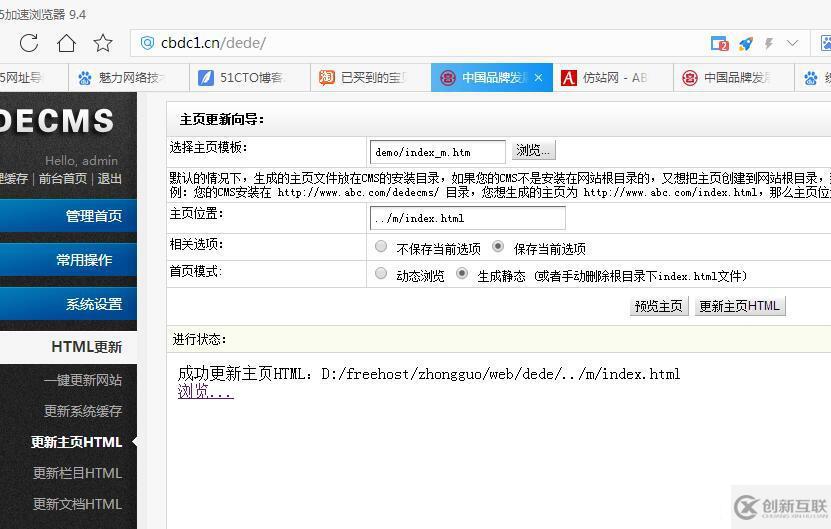Click the shield security icon in address bar
This screenshot has width=831, height=529.
pos(147,42)
